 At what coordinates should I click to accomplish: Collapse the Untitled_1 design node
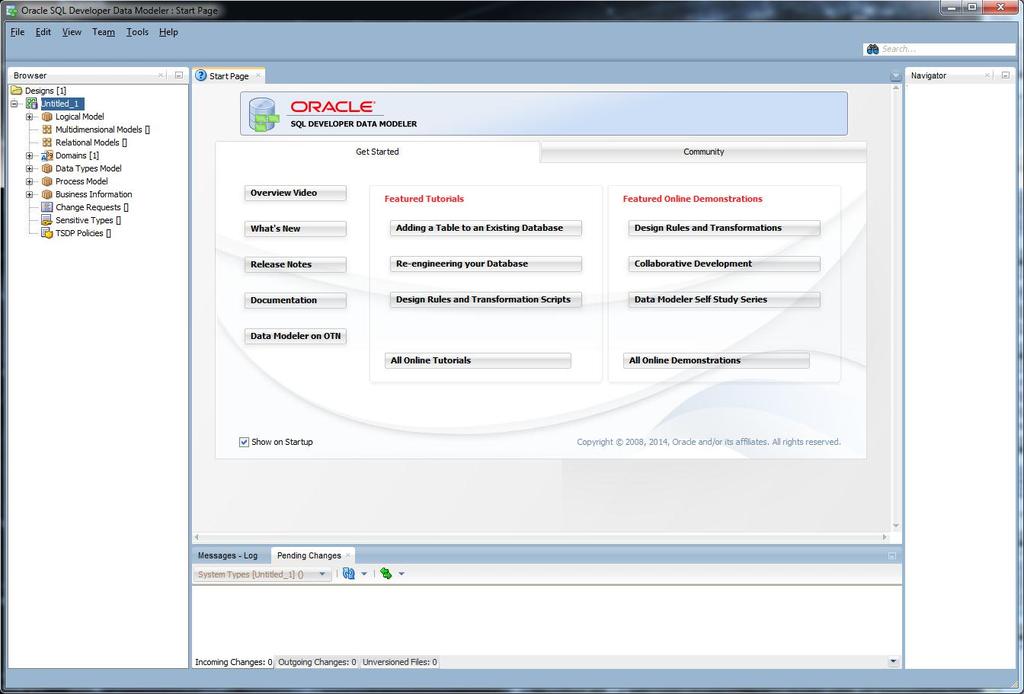(x=14, y=104)
